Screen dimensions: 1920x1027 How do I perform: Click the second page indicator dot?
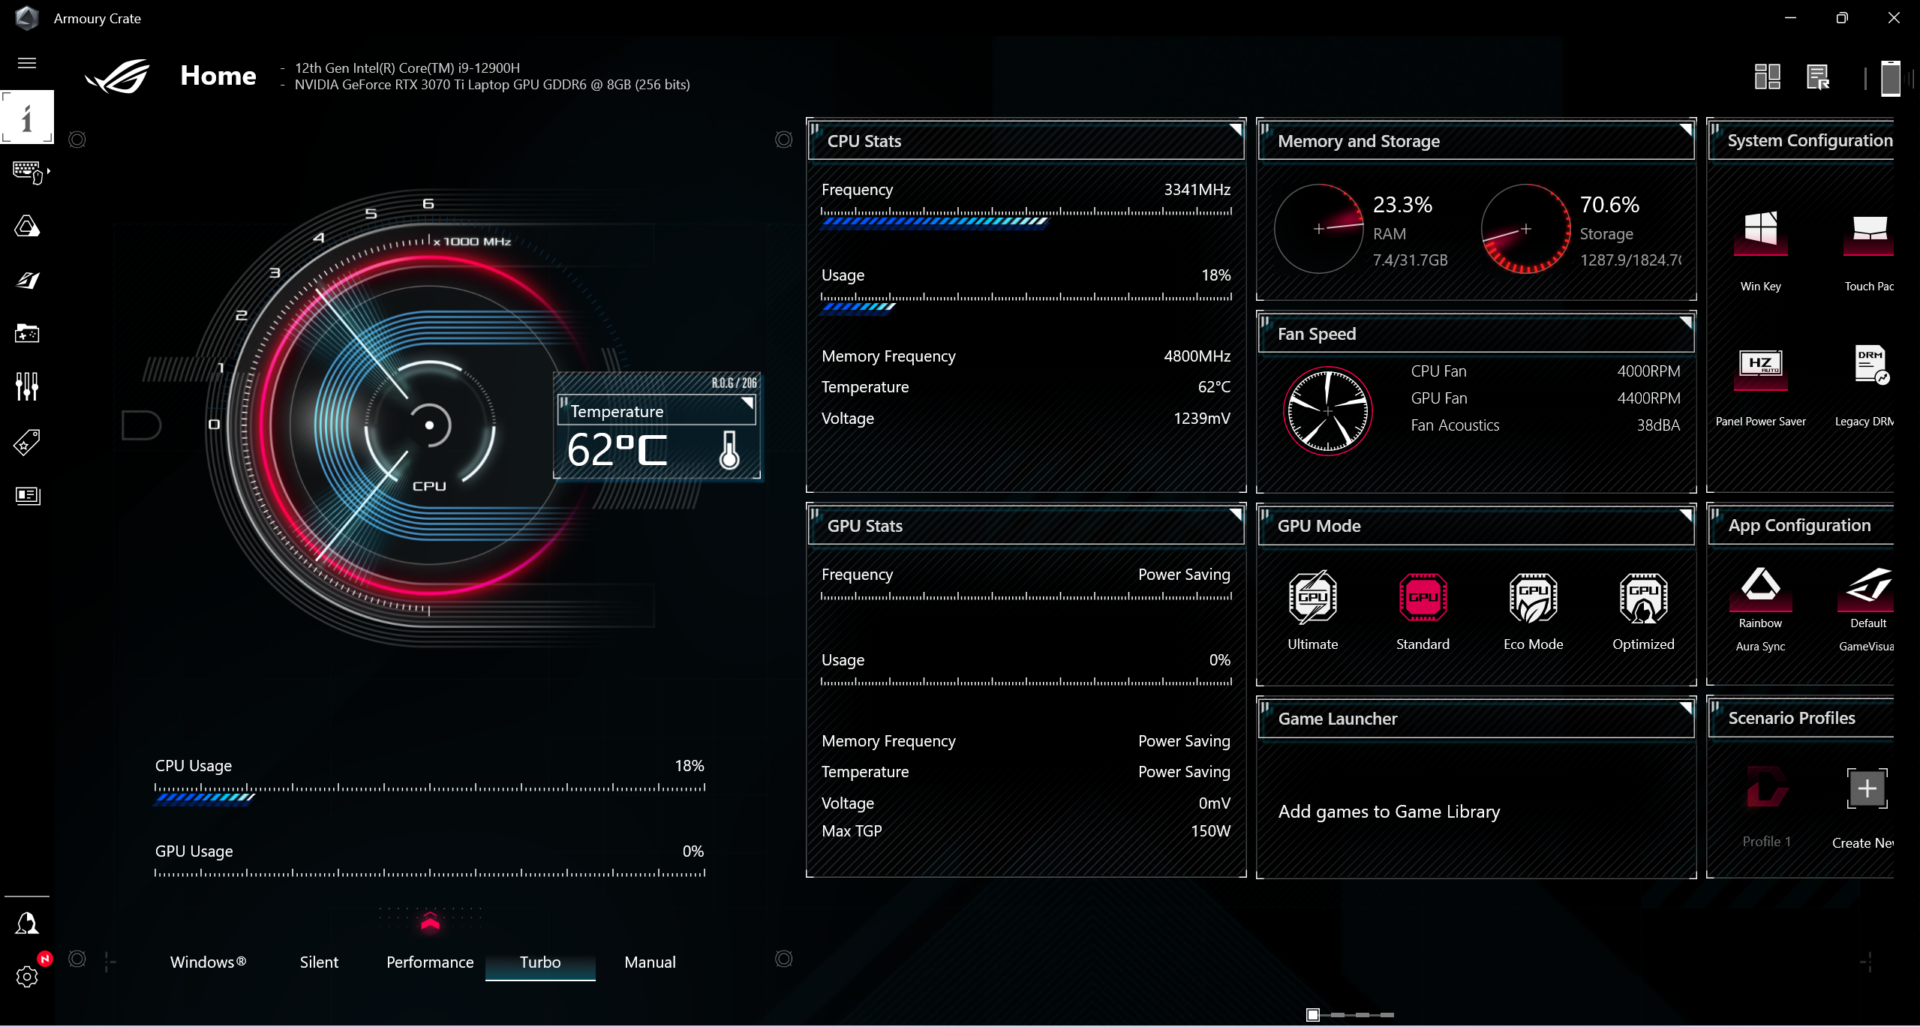pos(1337,1014)
